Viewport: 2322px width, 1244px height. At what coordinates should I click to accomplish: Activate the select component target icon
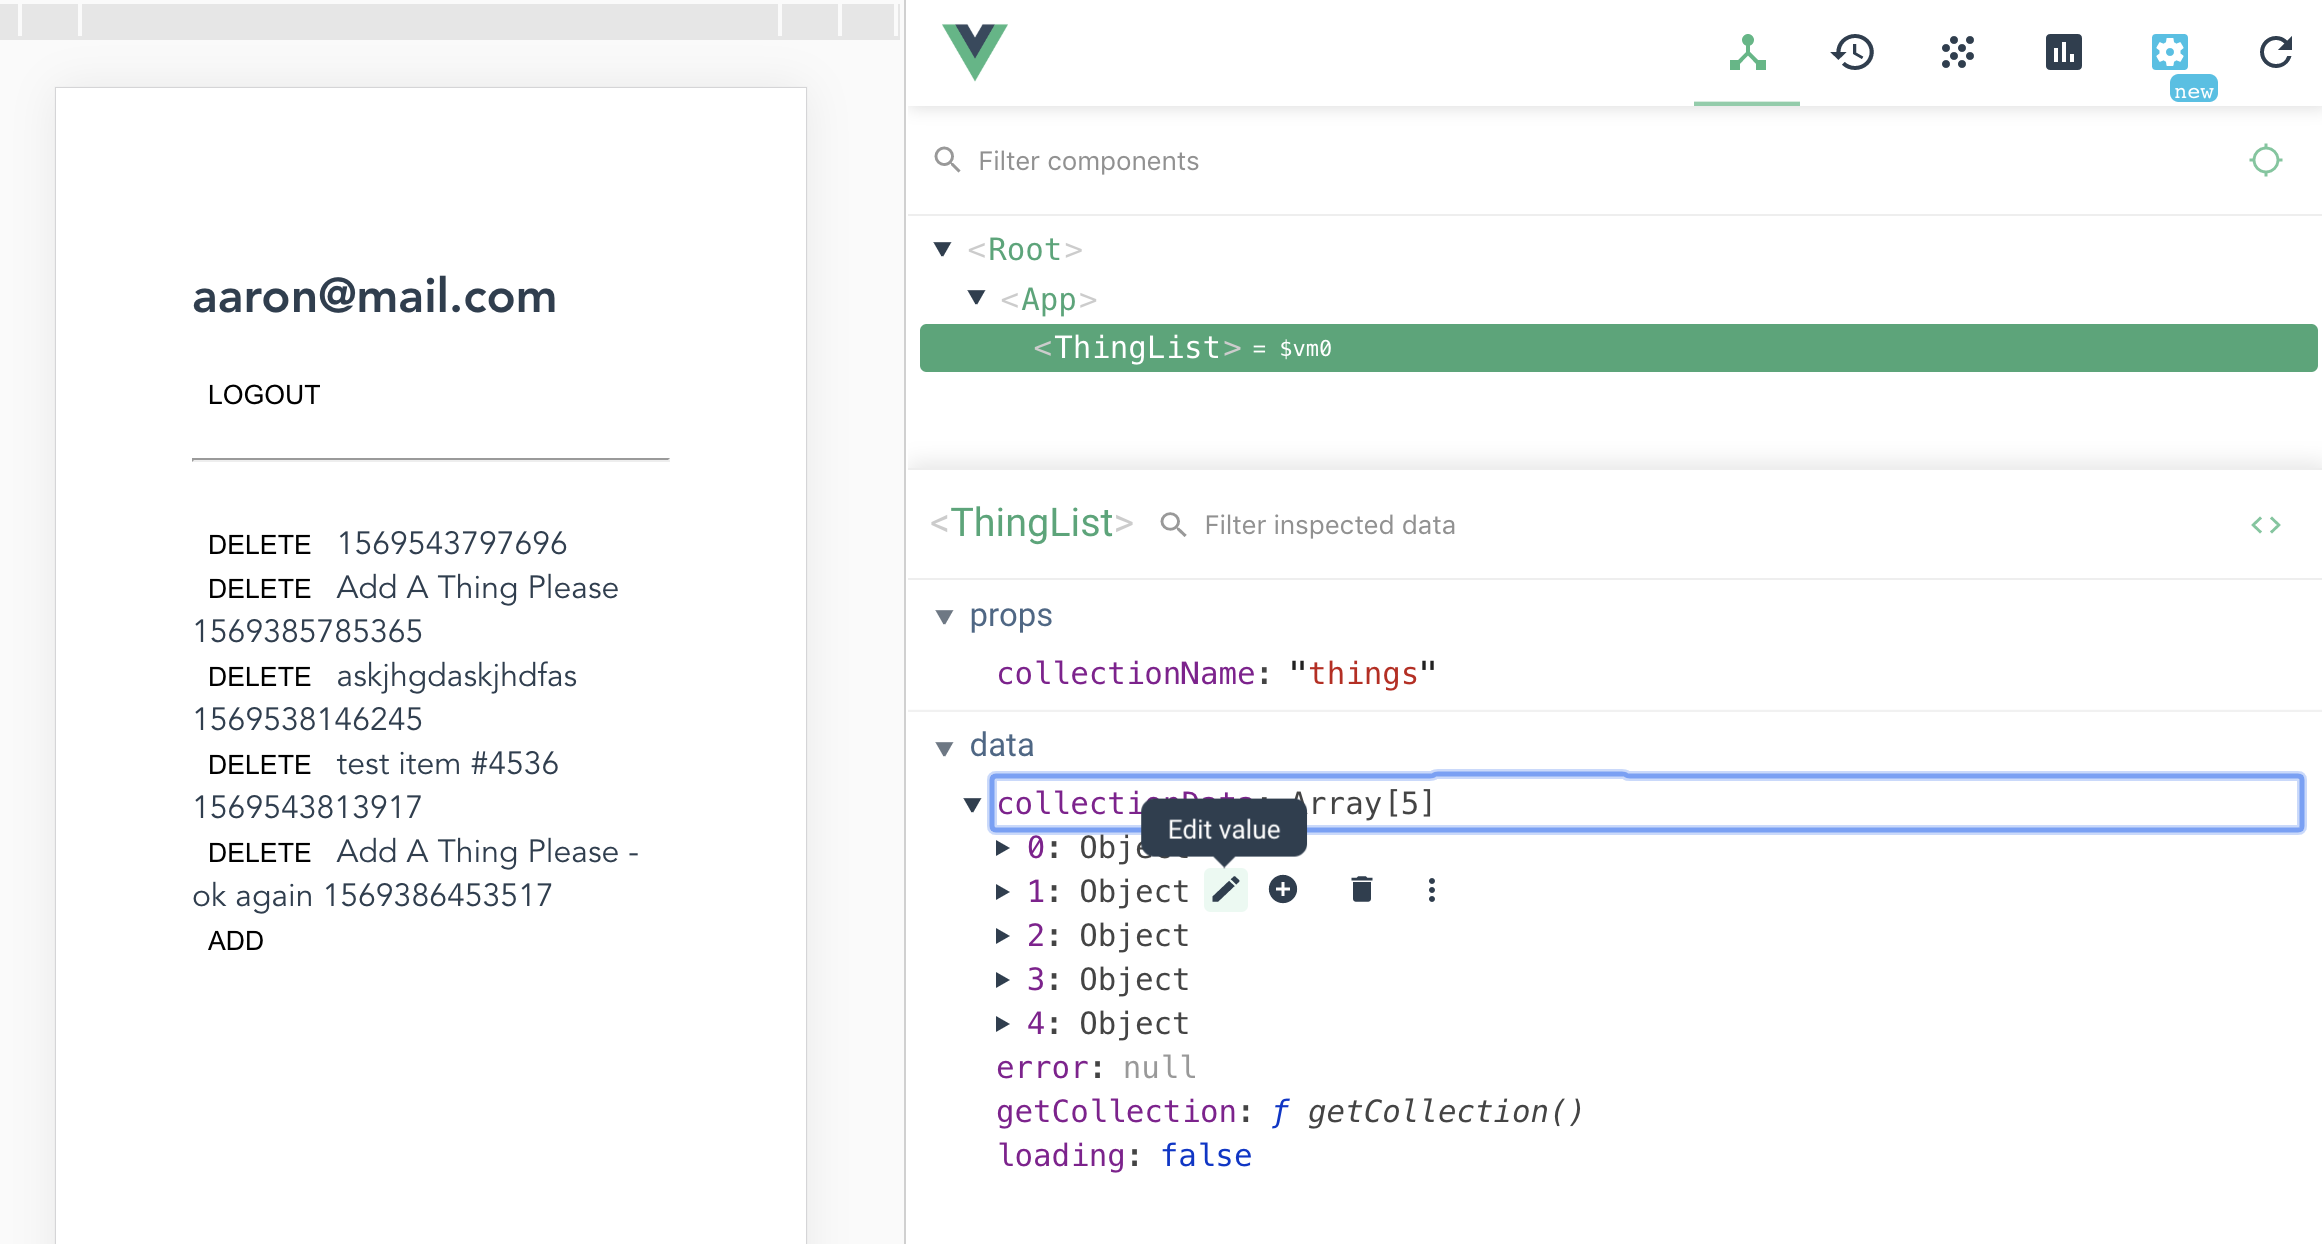[2265, 160]
